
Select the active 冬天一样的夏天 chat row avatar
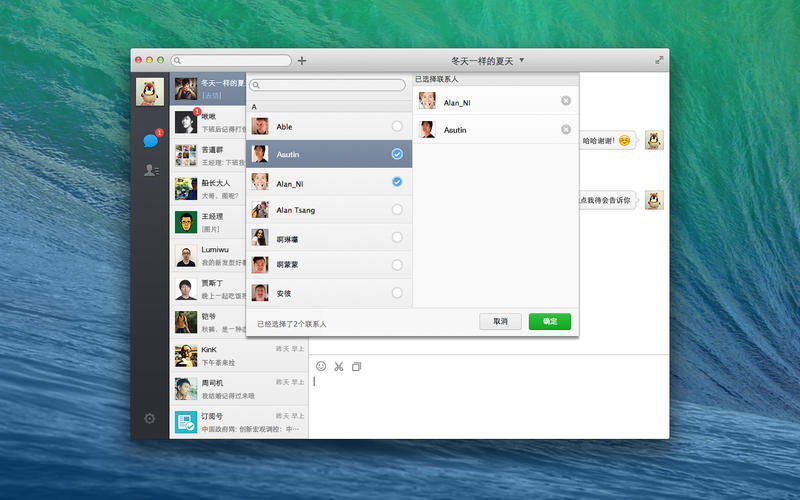click(186, 89)
